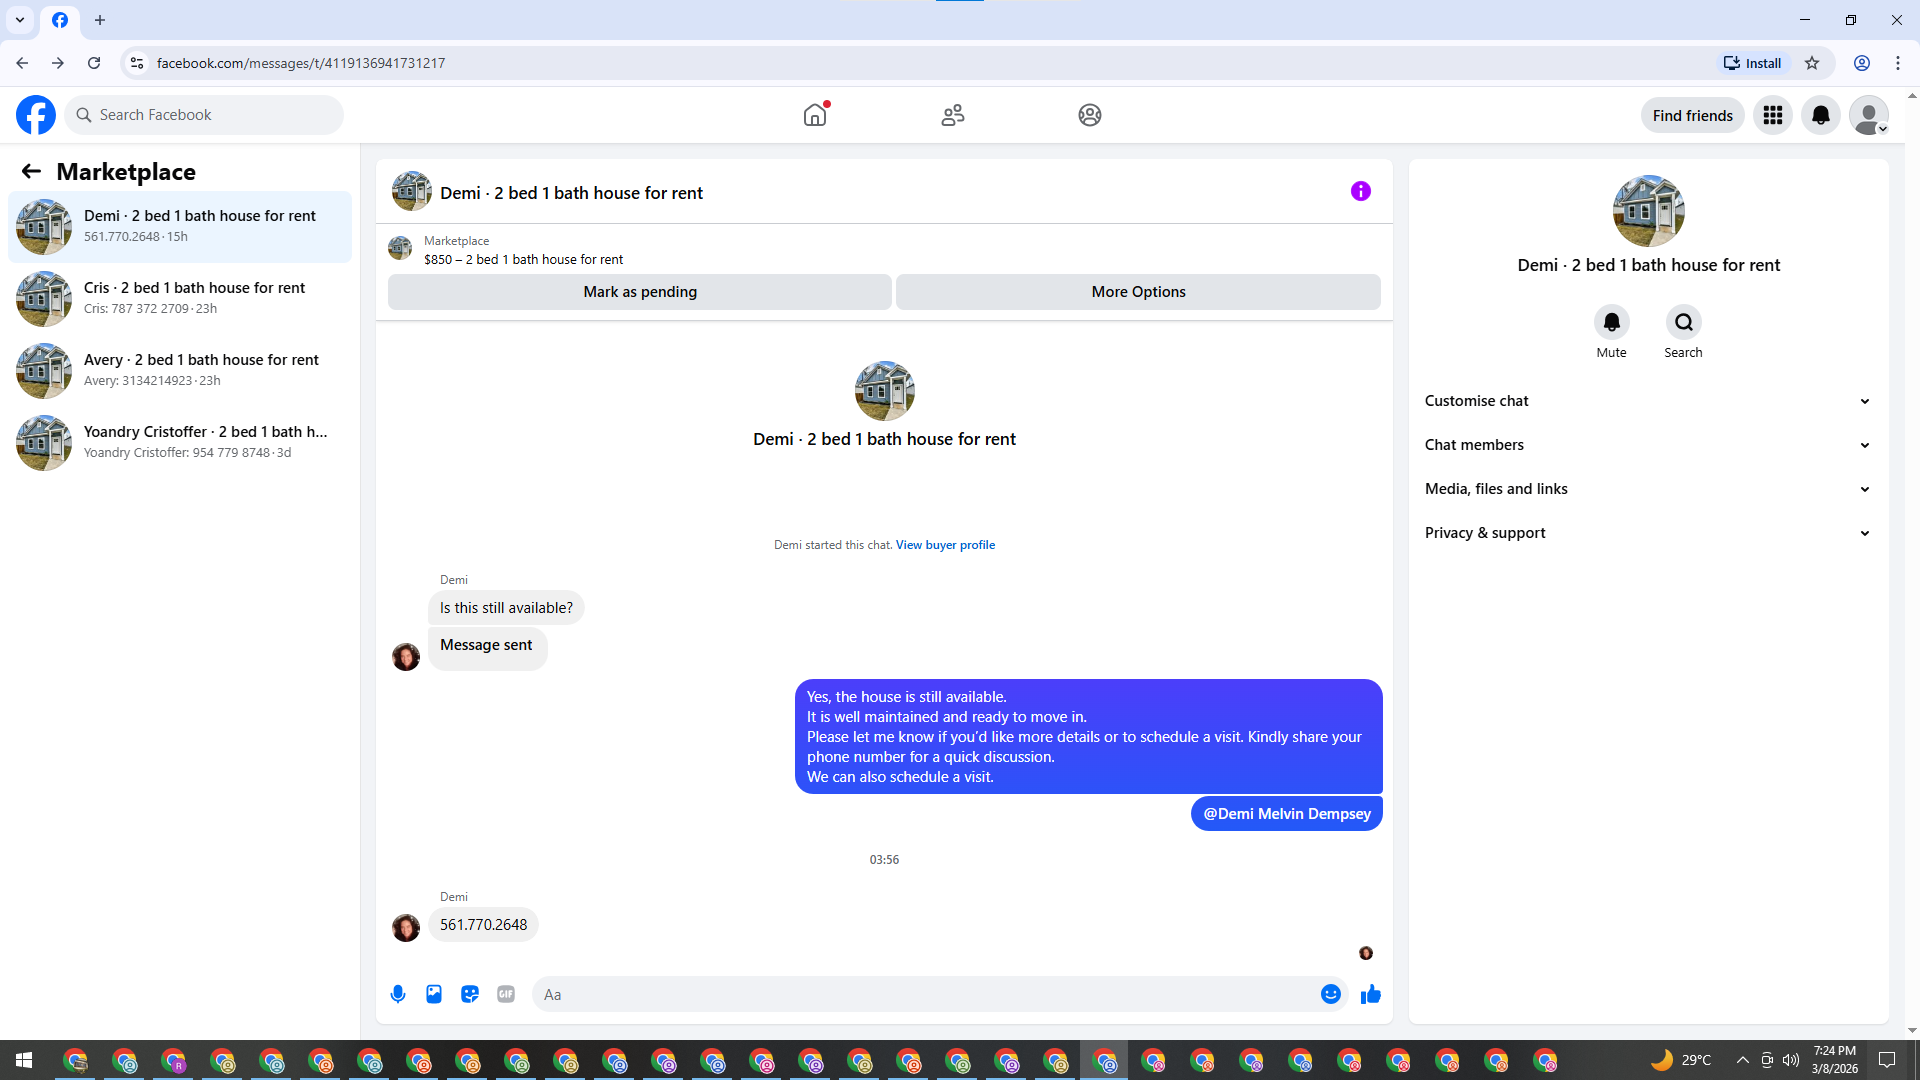This screenshot has height=1080, width=1920.
Task: Click the purple conversation info icon
Action: coord(1360,191)
